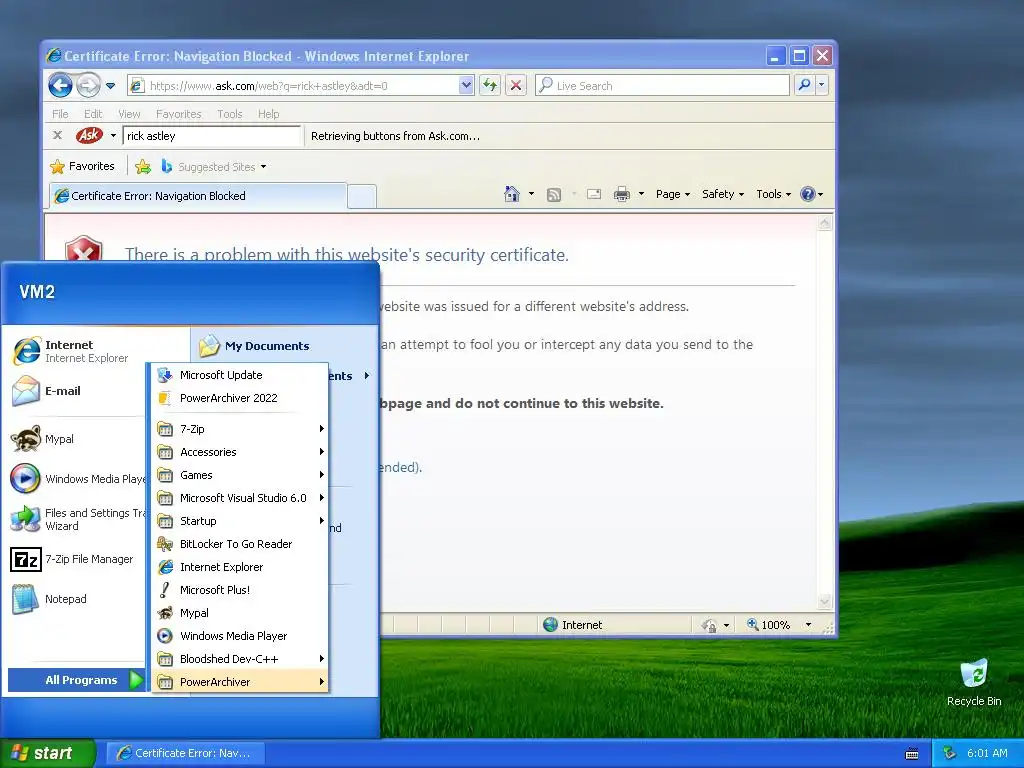Open the Safety dropdown menu
This screenshot has width=1024, height=768.
coord(722,194)
